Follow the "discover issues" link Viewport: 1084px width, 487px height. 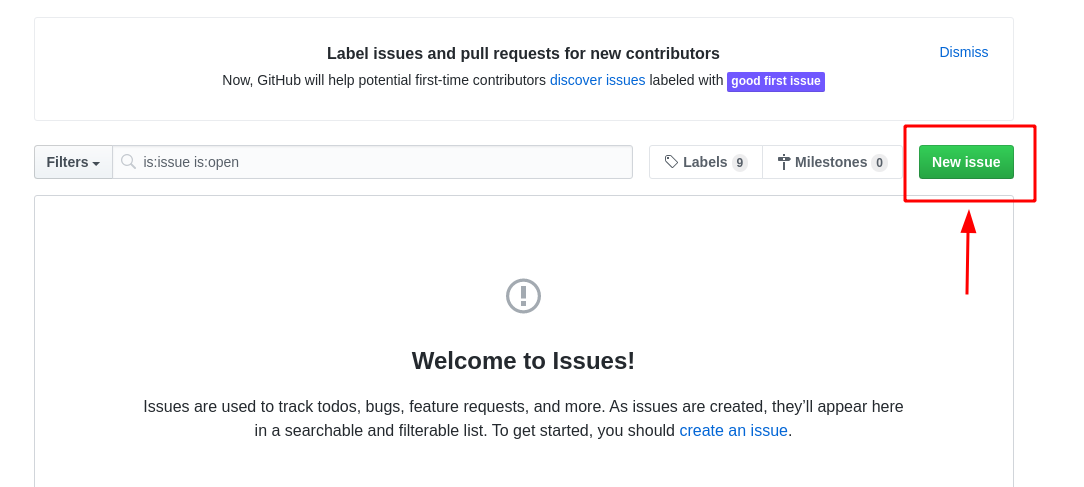(x=597, y=80)
